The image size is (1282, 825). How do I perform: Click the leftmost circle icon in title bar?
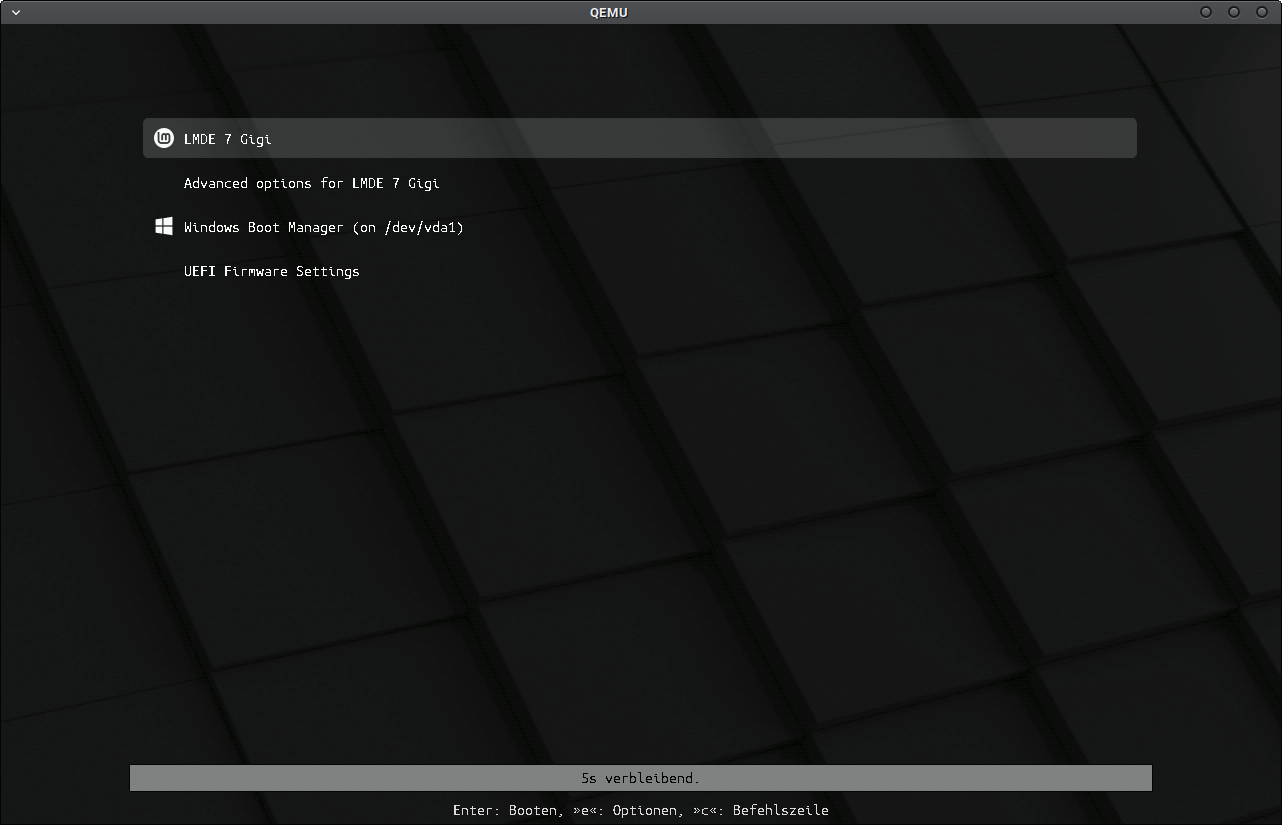click(1205, 12)
